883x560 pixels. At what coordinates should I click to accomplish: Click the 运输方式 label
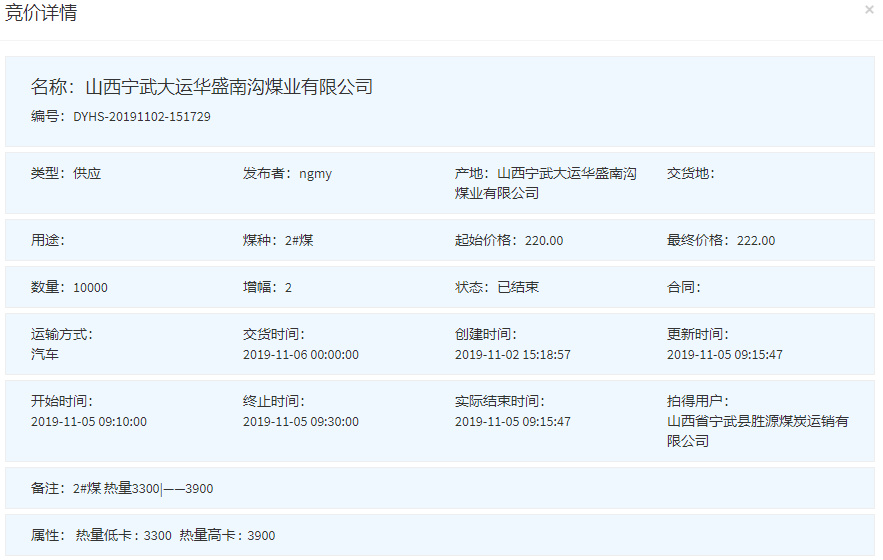click(61, 334)
